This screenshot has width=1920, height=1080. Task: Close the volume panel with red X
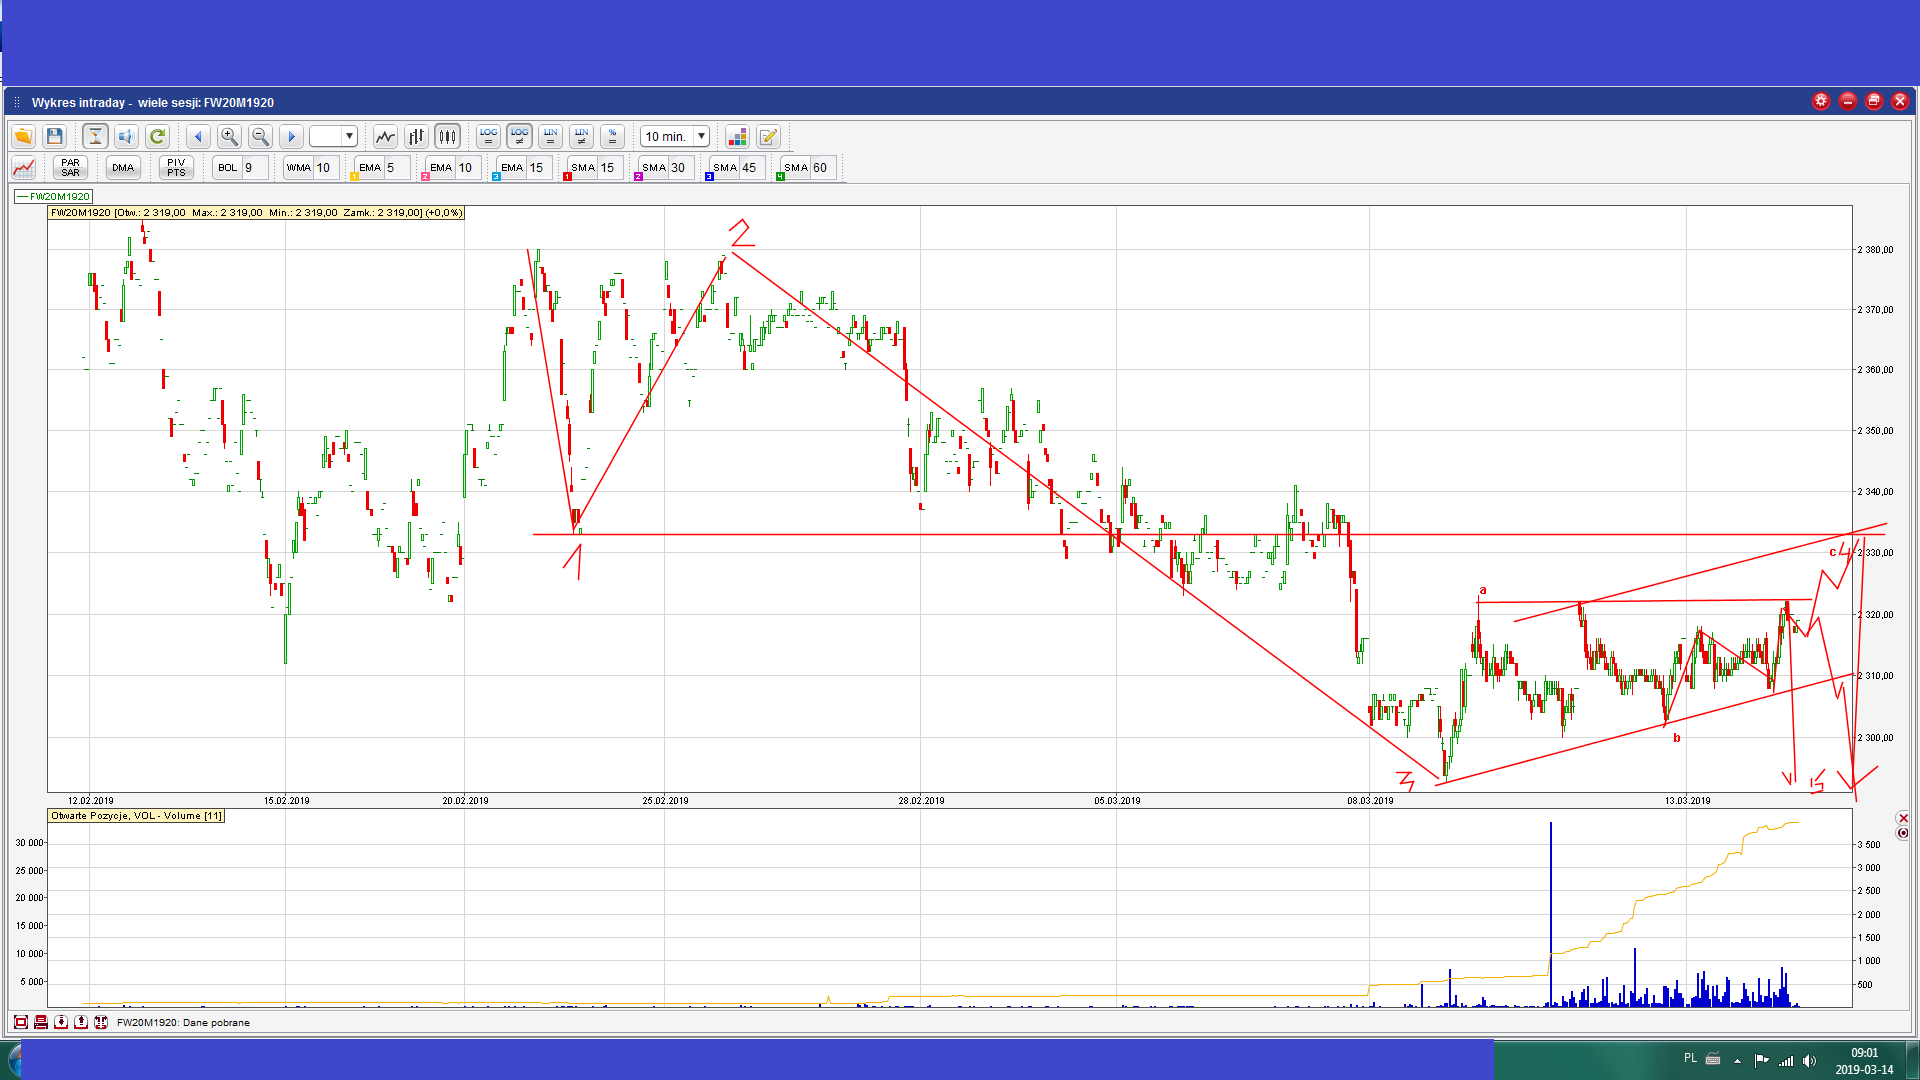(x=1902, y=818)
